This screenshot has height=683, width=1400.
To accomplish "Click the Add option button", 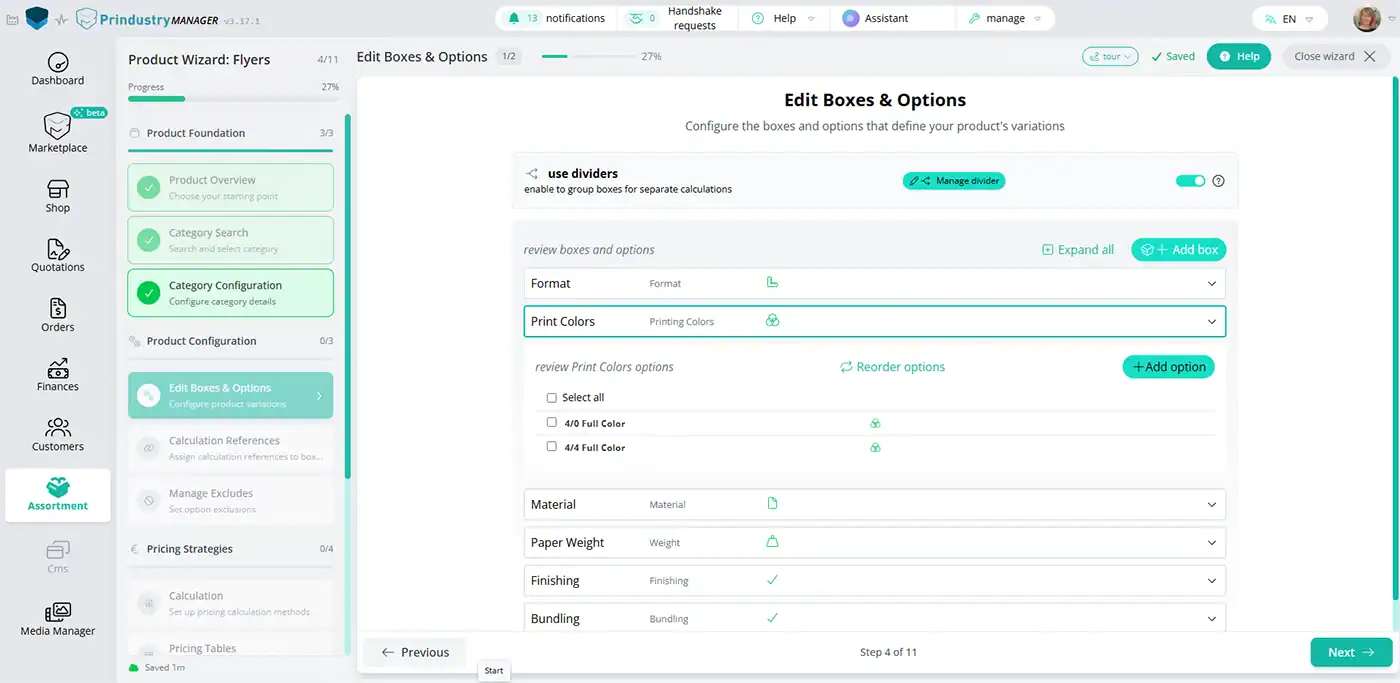I will tap(1168, 367).
